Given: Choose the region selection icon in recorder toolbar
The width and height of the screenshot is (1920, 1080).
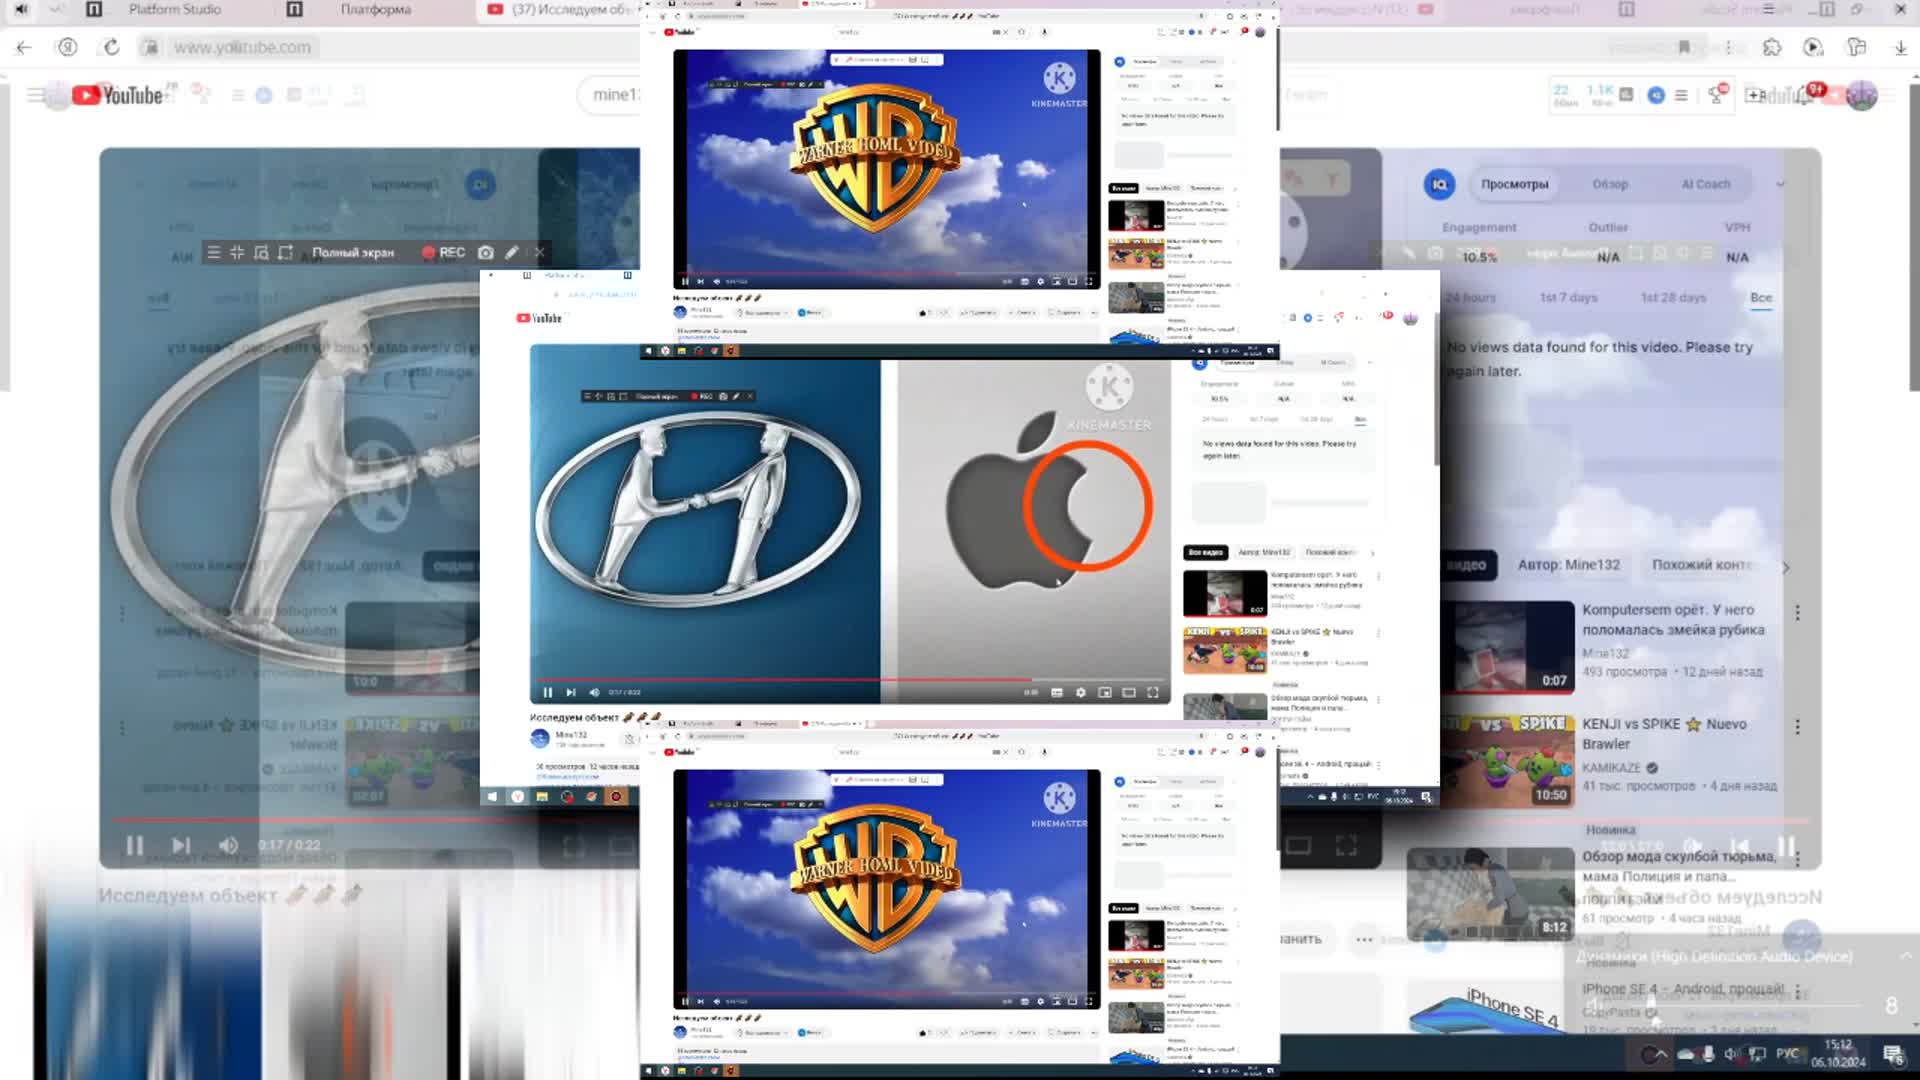Looking at the screenshot, I should pos(285,253).
